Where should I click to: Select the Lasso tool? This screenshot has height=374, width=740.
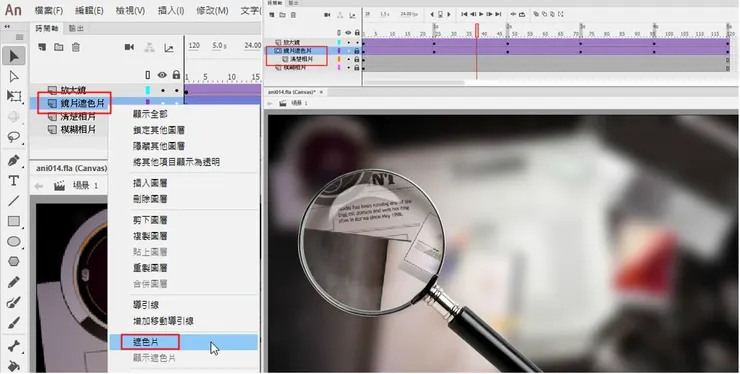coord(14,137)
